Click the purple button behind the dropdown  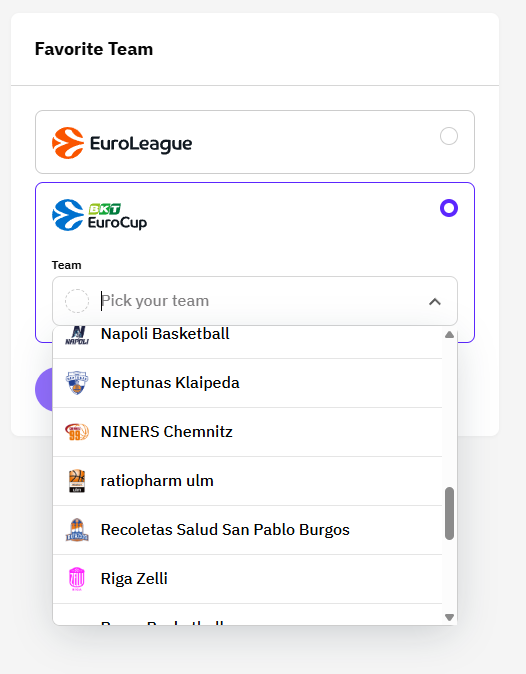(43, 389)
